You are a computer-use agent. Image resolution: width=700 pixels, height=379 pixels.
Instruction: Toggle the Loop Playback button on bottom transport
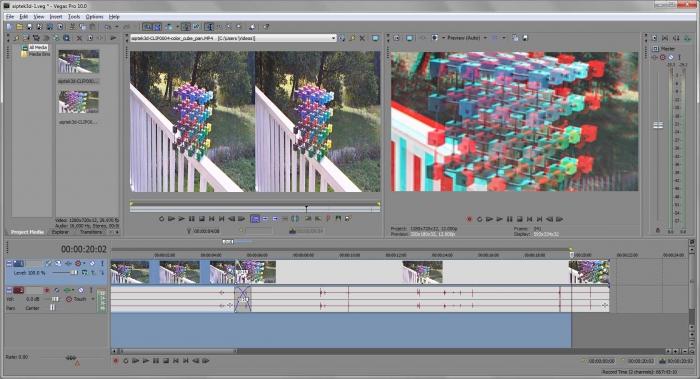click(x=125, y=361)
